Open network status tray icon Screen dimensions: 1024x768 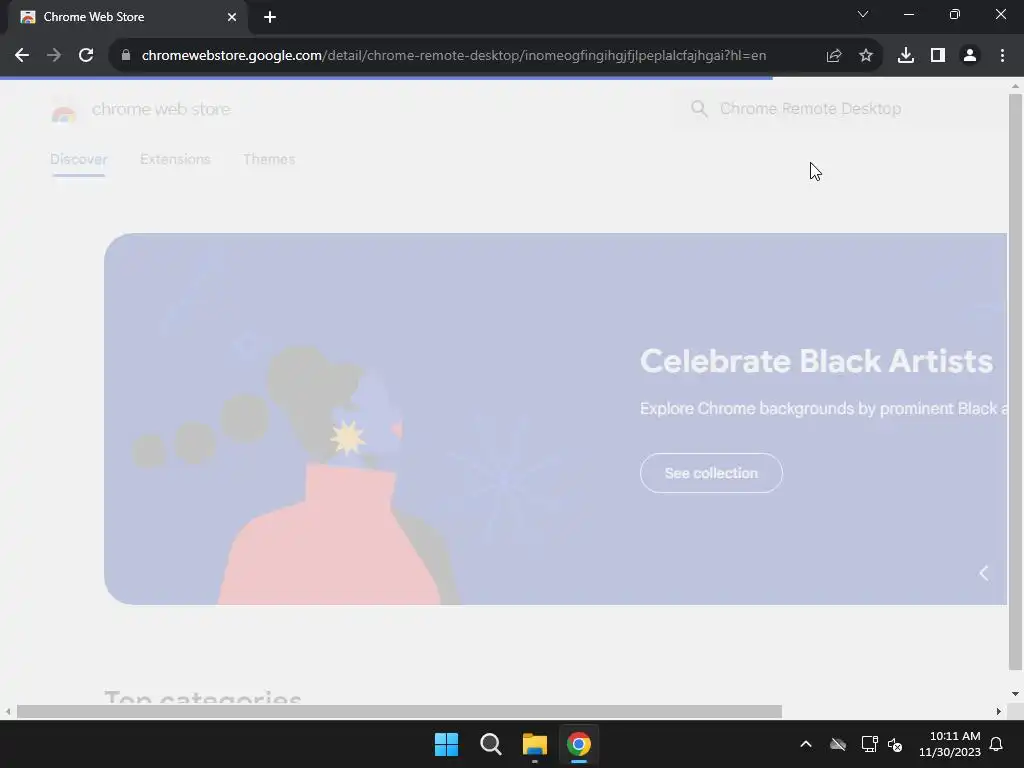point(869,744)
